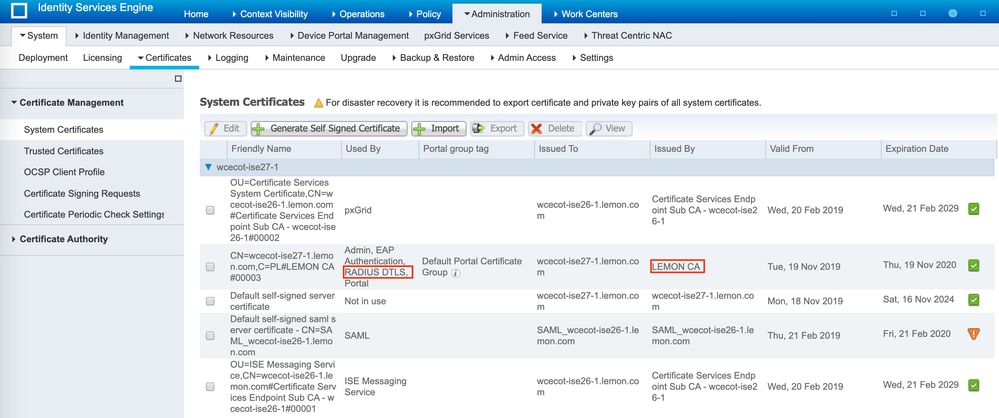Click the LEMON CA issuer cell

click(x=677, y=267)
